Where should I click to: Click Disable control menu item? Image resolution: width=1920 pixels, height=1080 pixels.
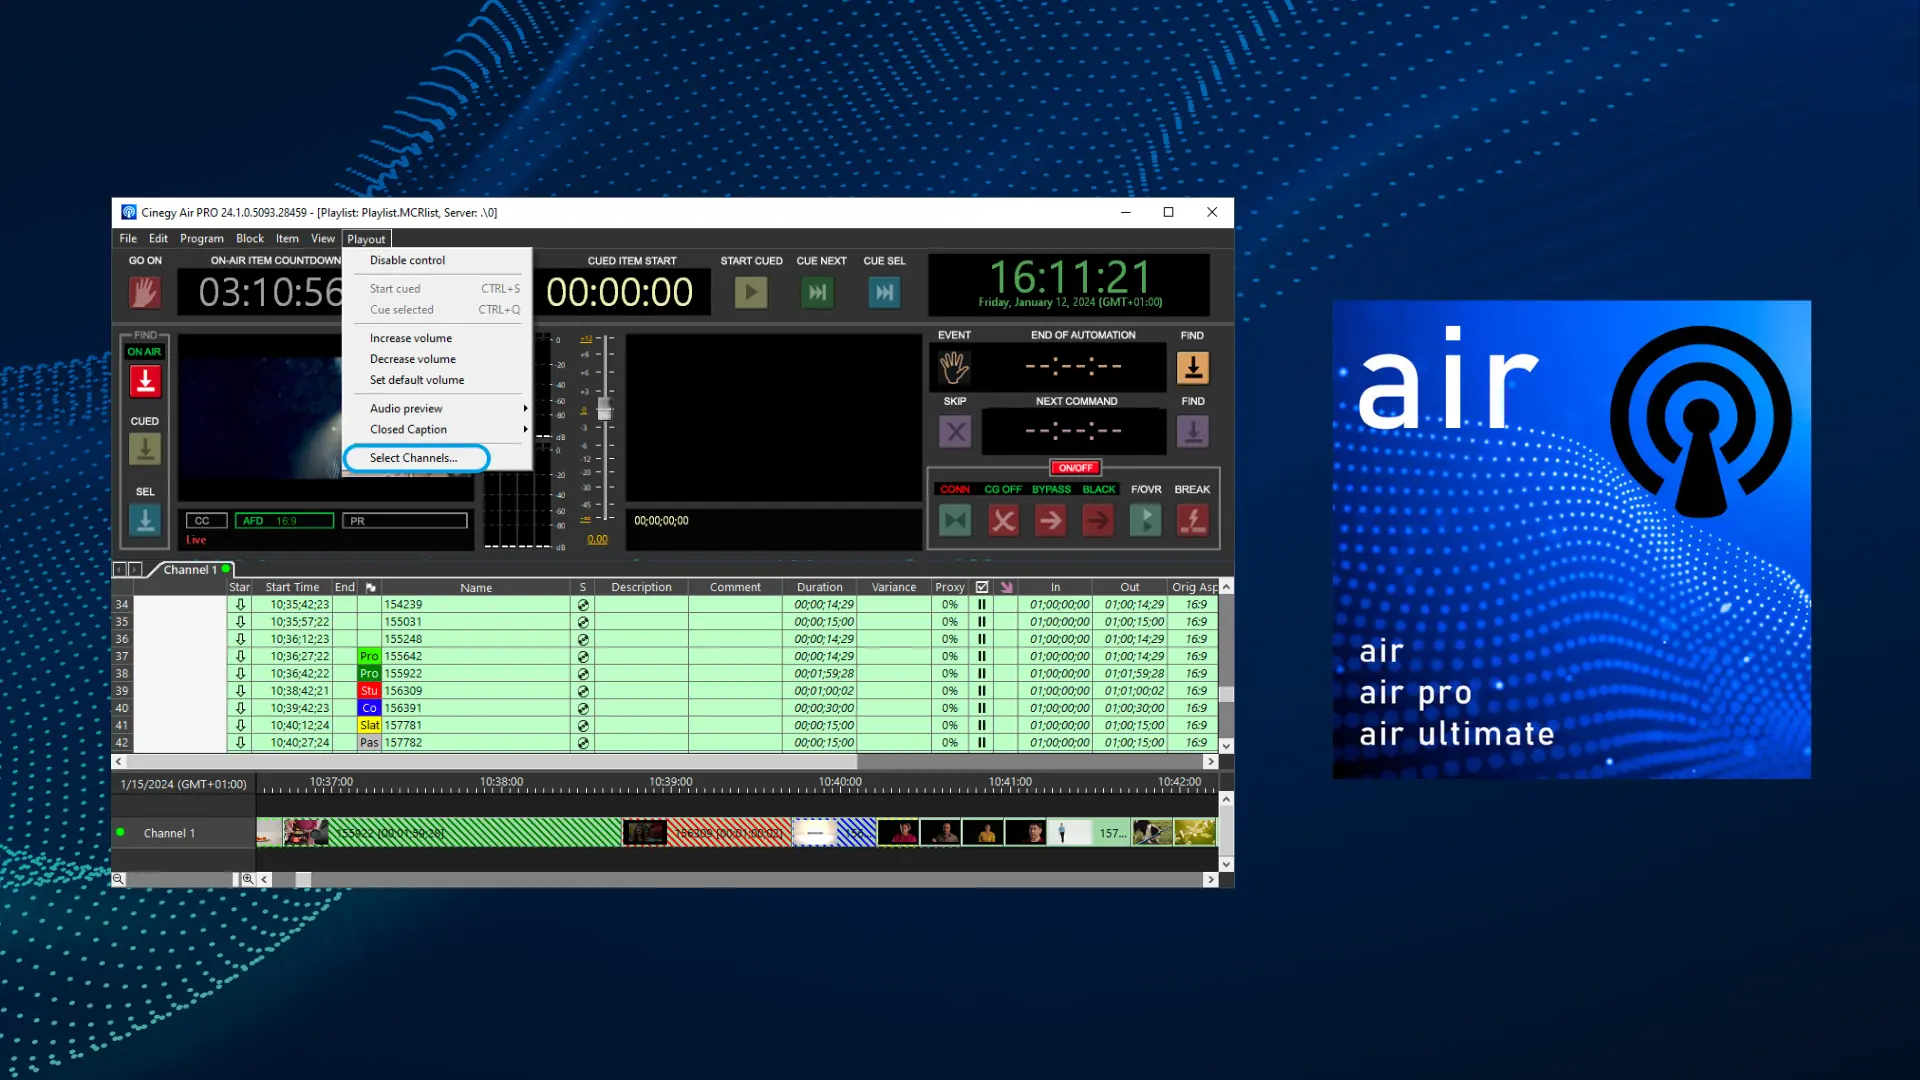[x=407, y=260]
